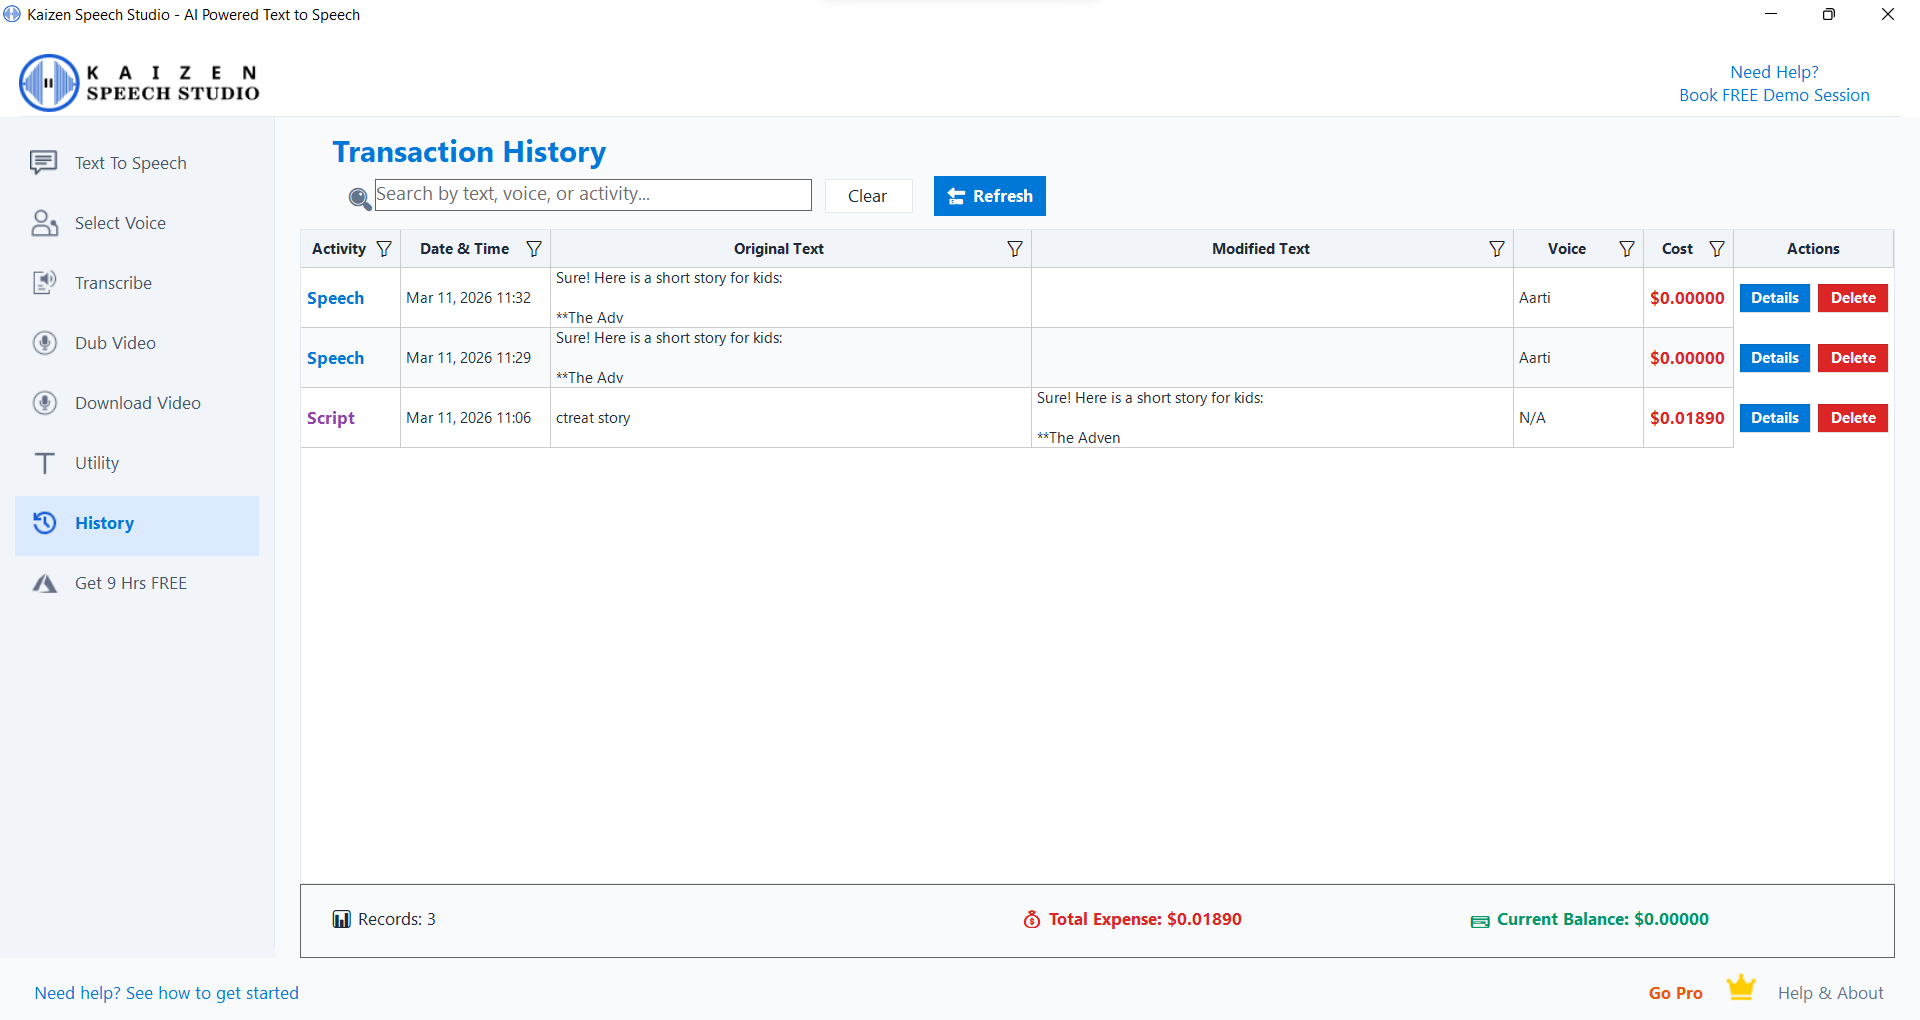
Task: Delete the Script transaction record
Action: click(1852, 418)
